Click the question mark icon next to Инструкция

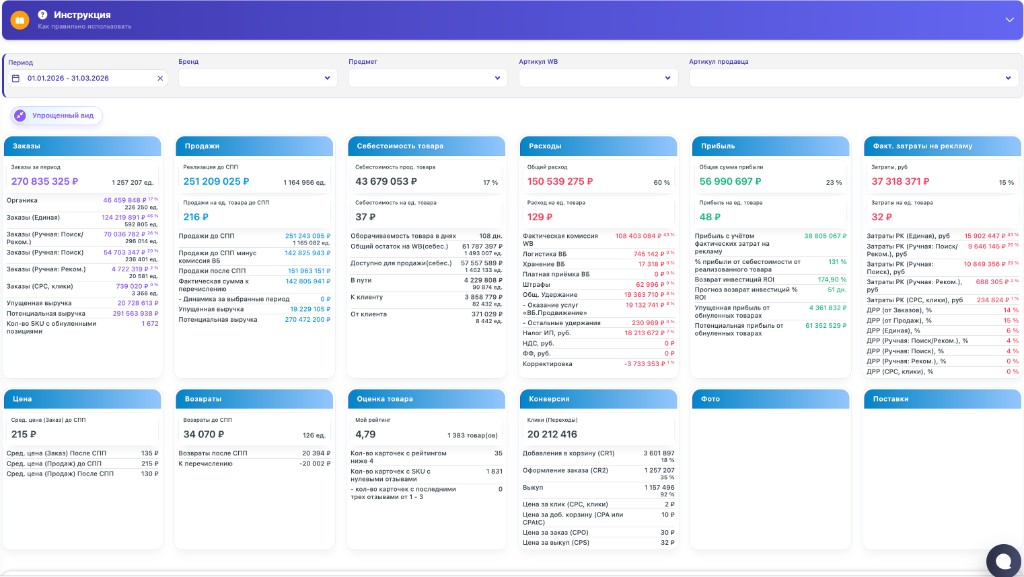tap(42, 14)
